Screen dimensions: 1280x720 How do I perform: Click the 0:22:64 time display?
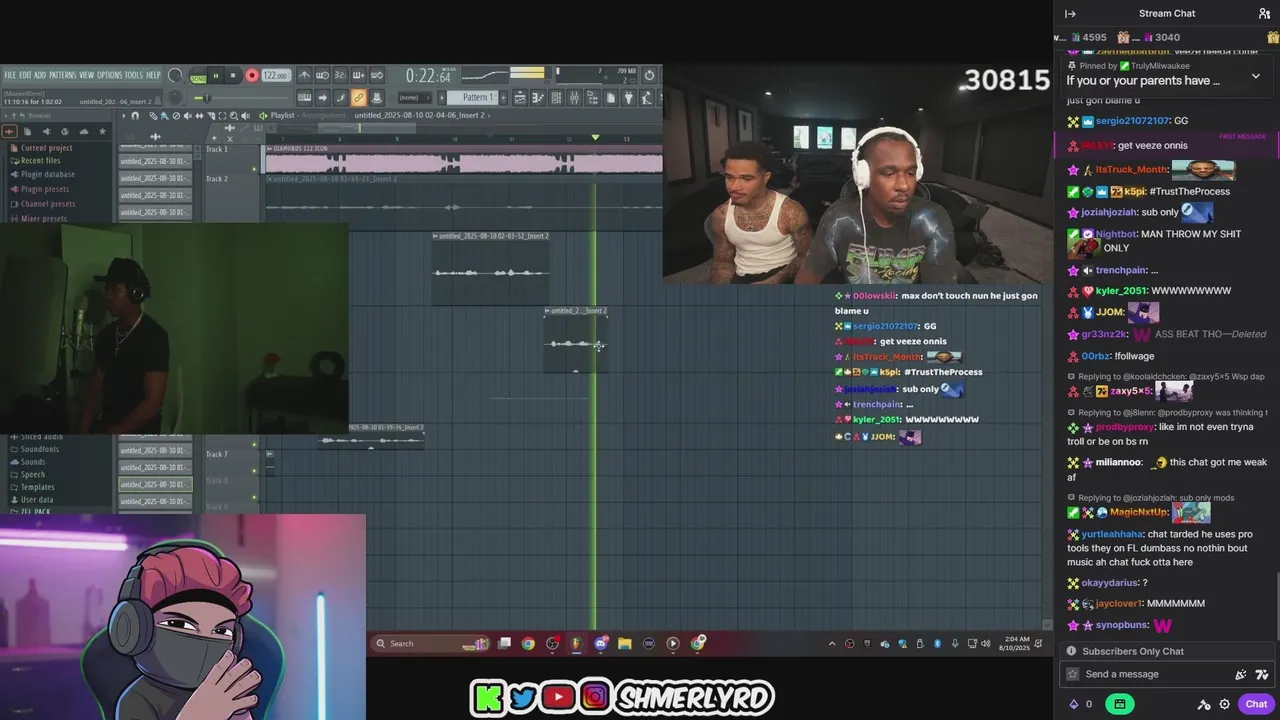click(430, 75)
